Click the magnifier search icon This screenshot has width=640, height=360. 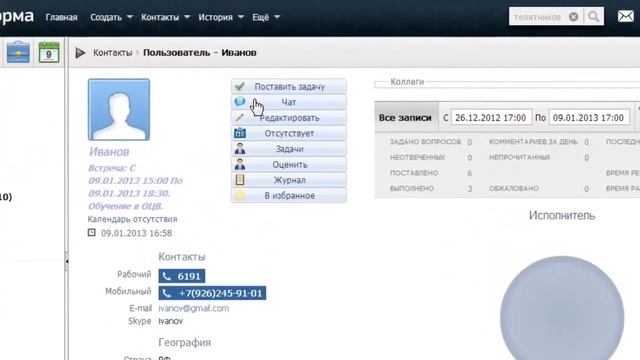point(593,17)
